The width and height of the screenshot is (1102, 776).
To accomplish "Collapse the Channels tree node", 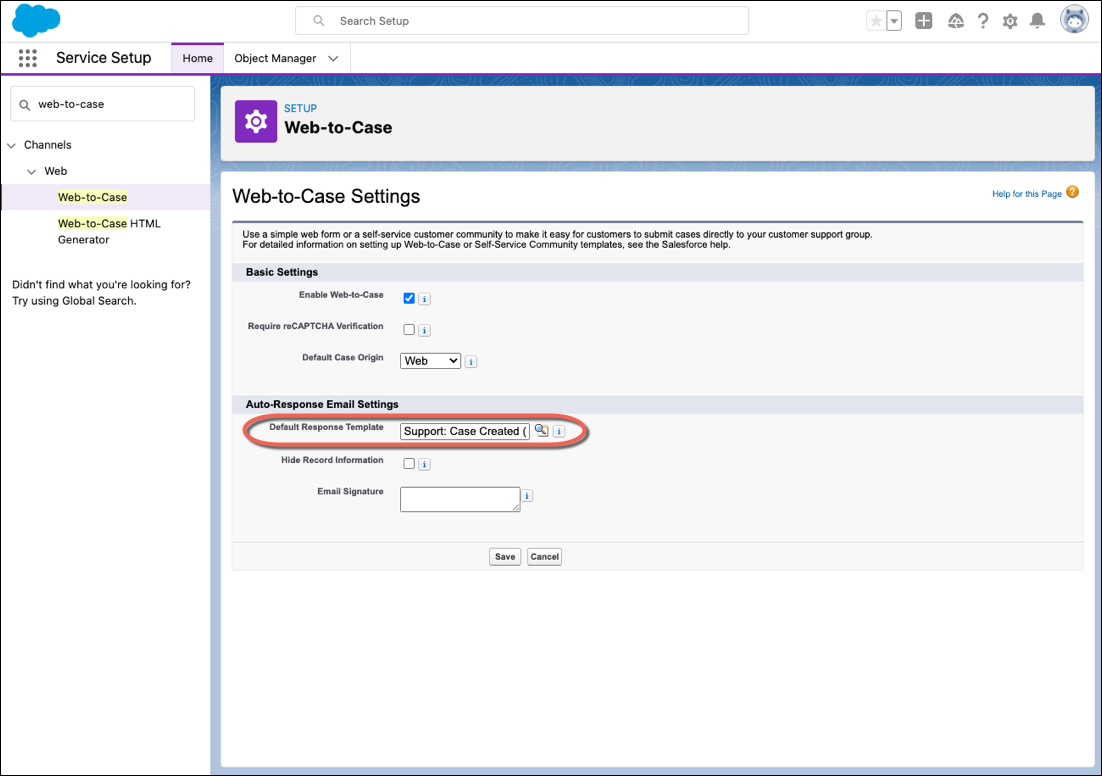I will click(x=11, y=146).
